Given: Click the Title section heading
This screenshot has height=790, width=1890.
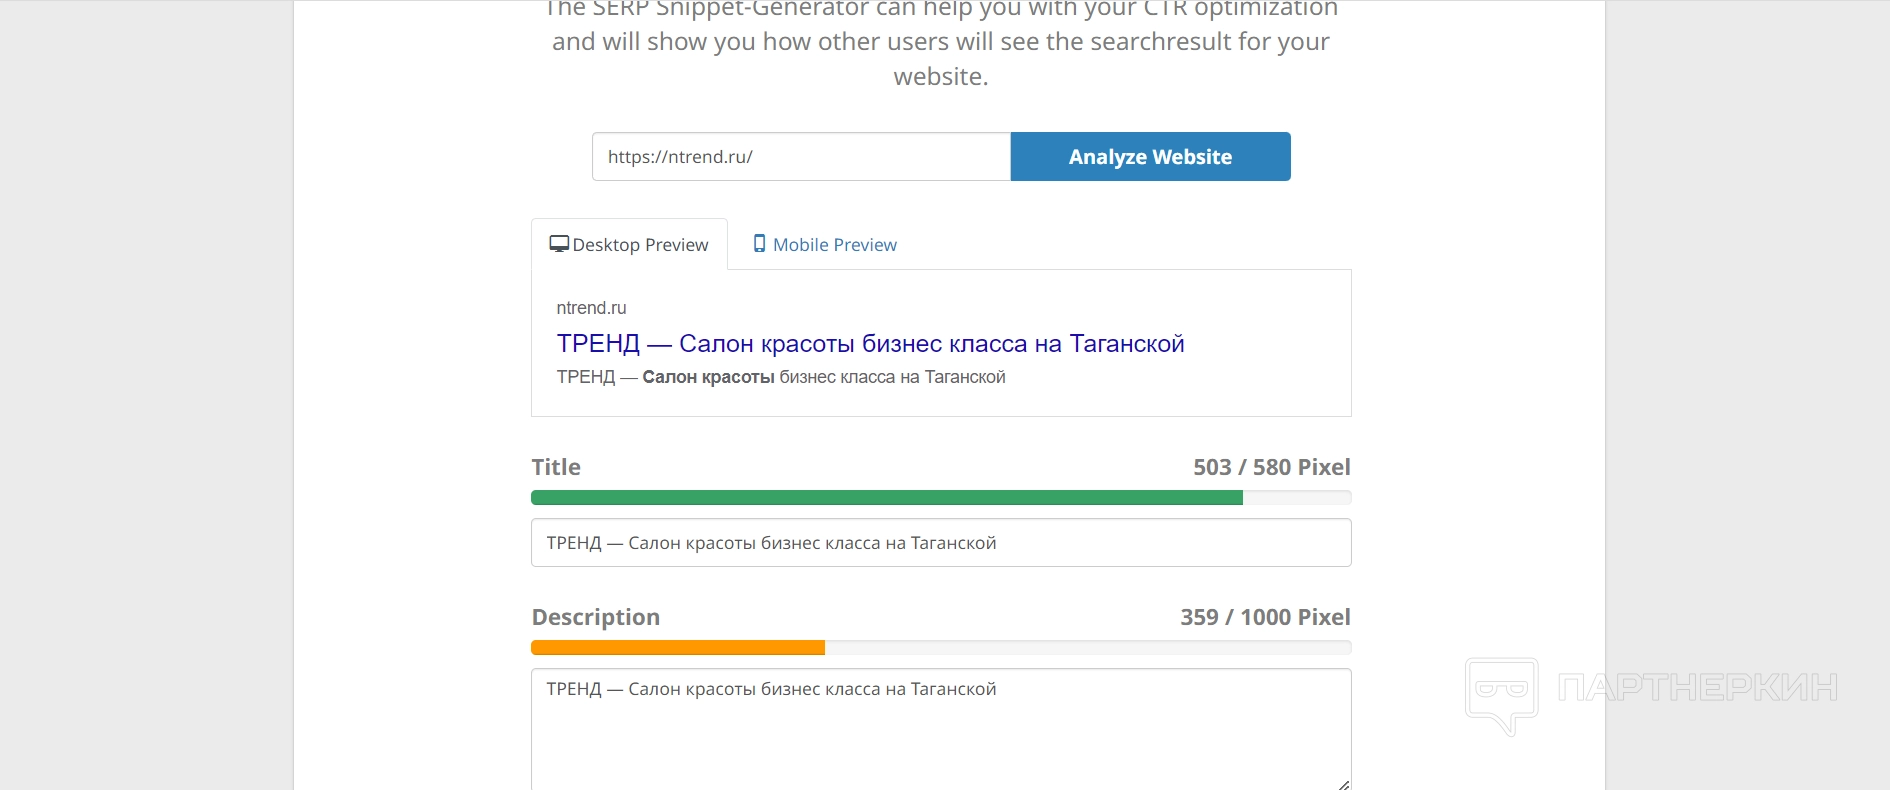Looking at the screenshot, I should pyautogui.click(x=556, y=467).
